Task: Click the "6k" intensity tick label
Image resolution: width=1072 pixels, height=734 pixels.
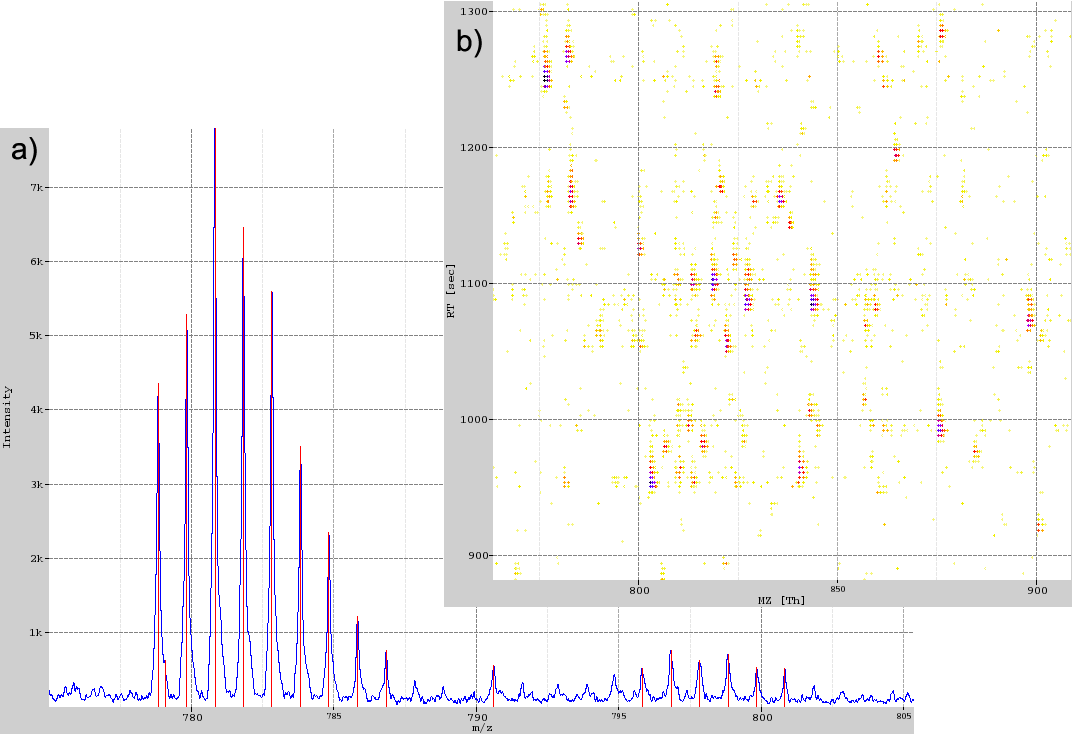Action: pos(36,261)
